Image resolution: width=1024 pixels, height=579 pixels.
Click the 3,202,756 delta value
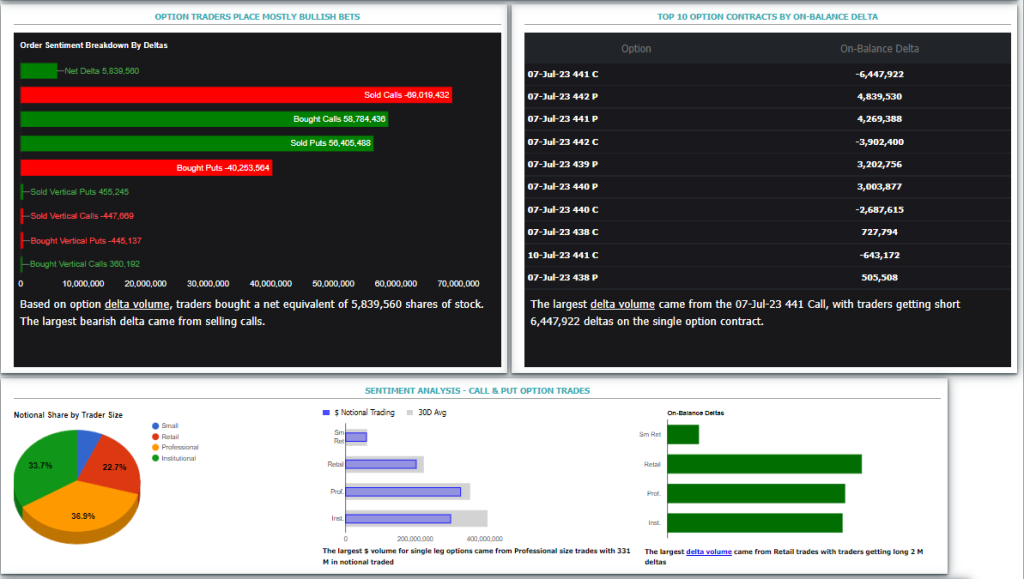[x=879, y=164]
